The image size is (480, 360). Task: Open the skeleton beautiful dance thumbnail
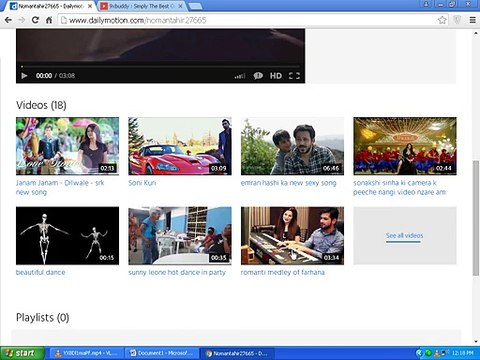(67, 236)
